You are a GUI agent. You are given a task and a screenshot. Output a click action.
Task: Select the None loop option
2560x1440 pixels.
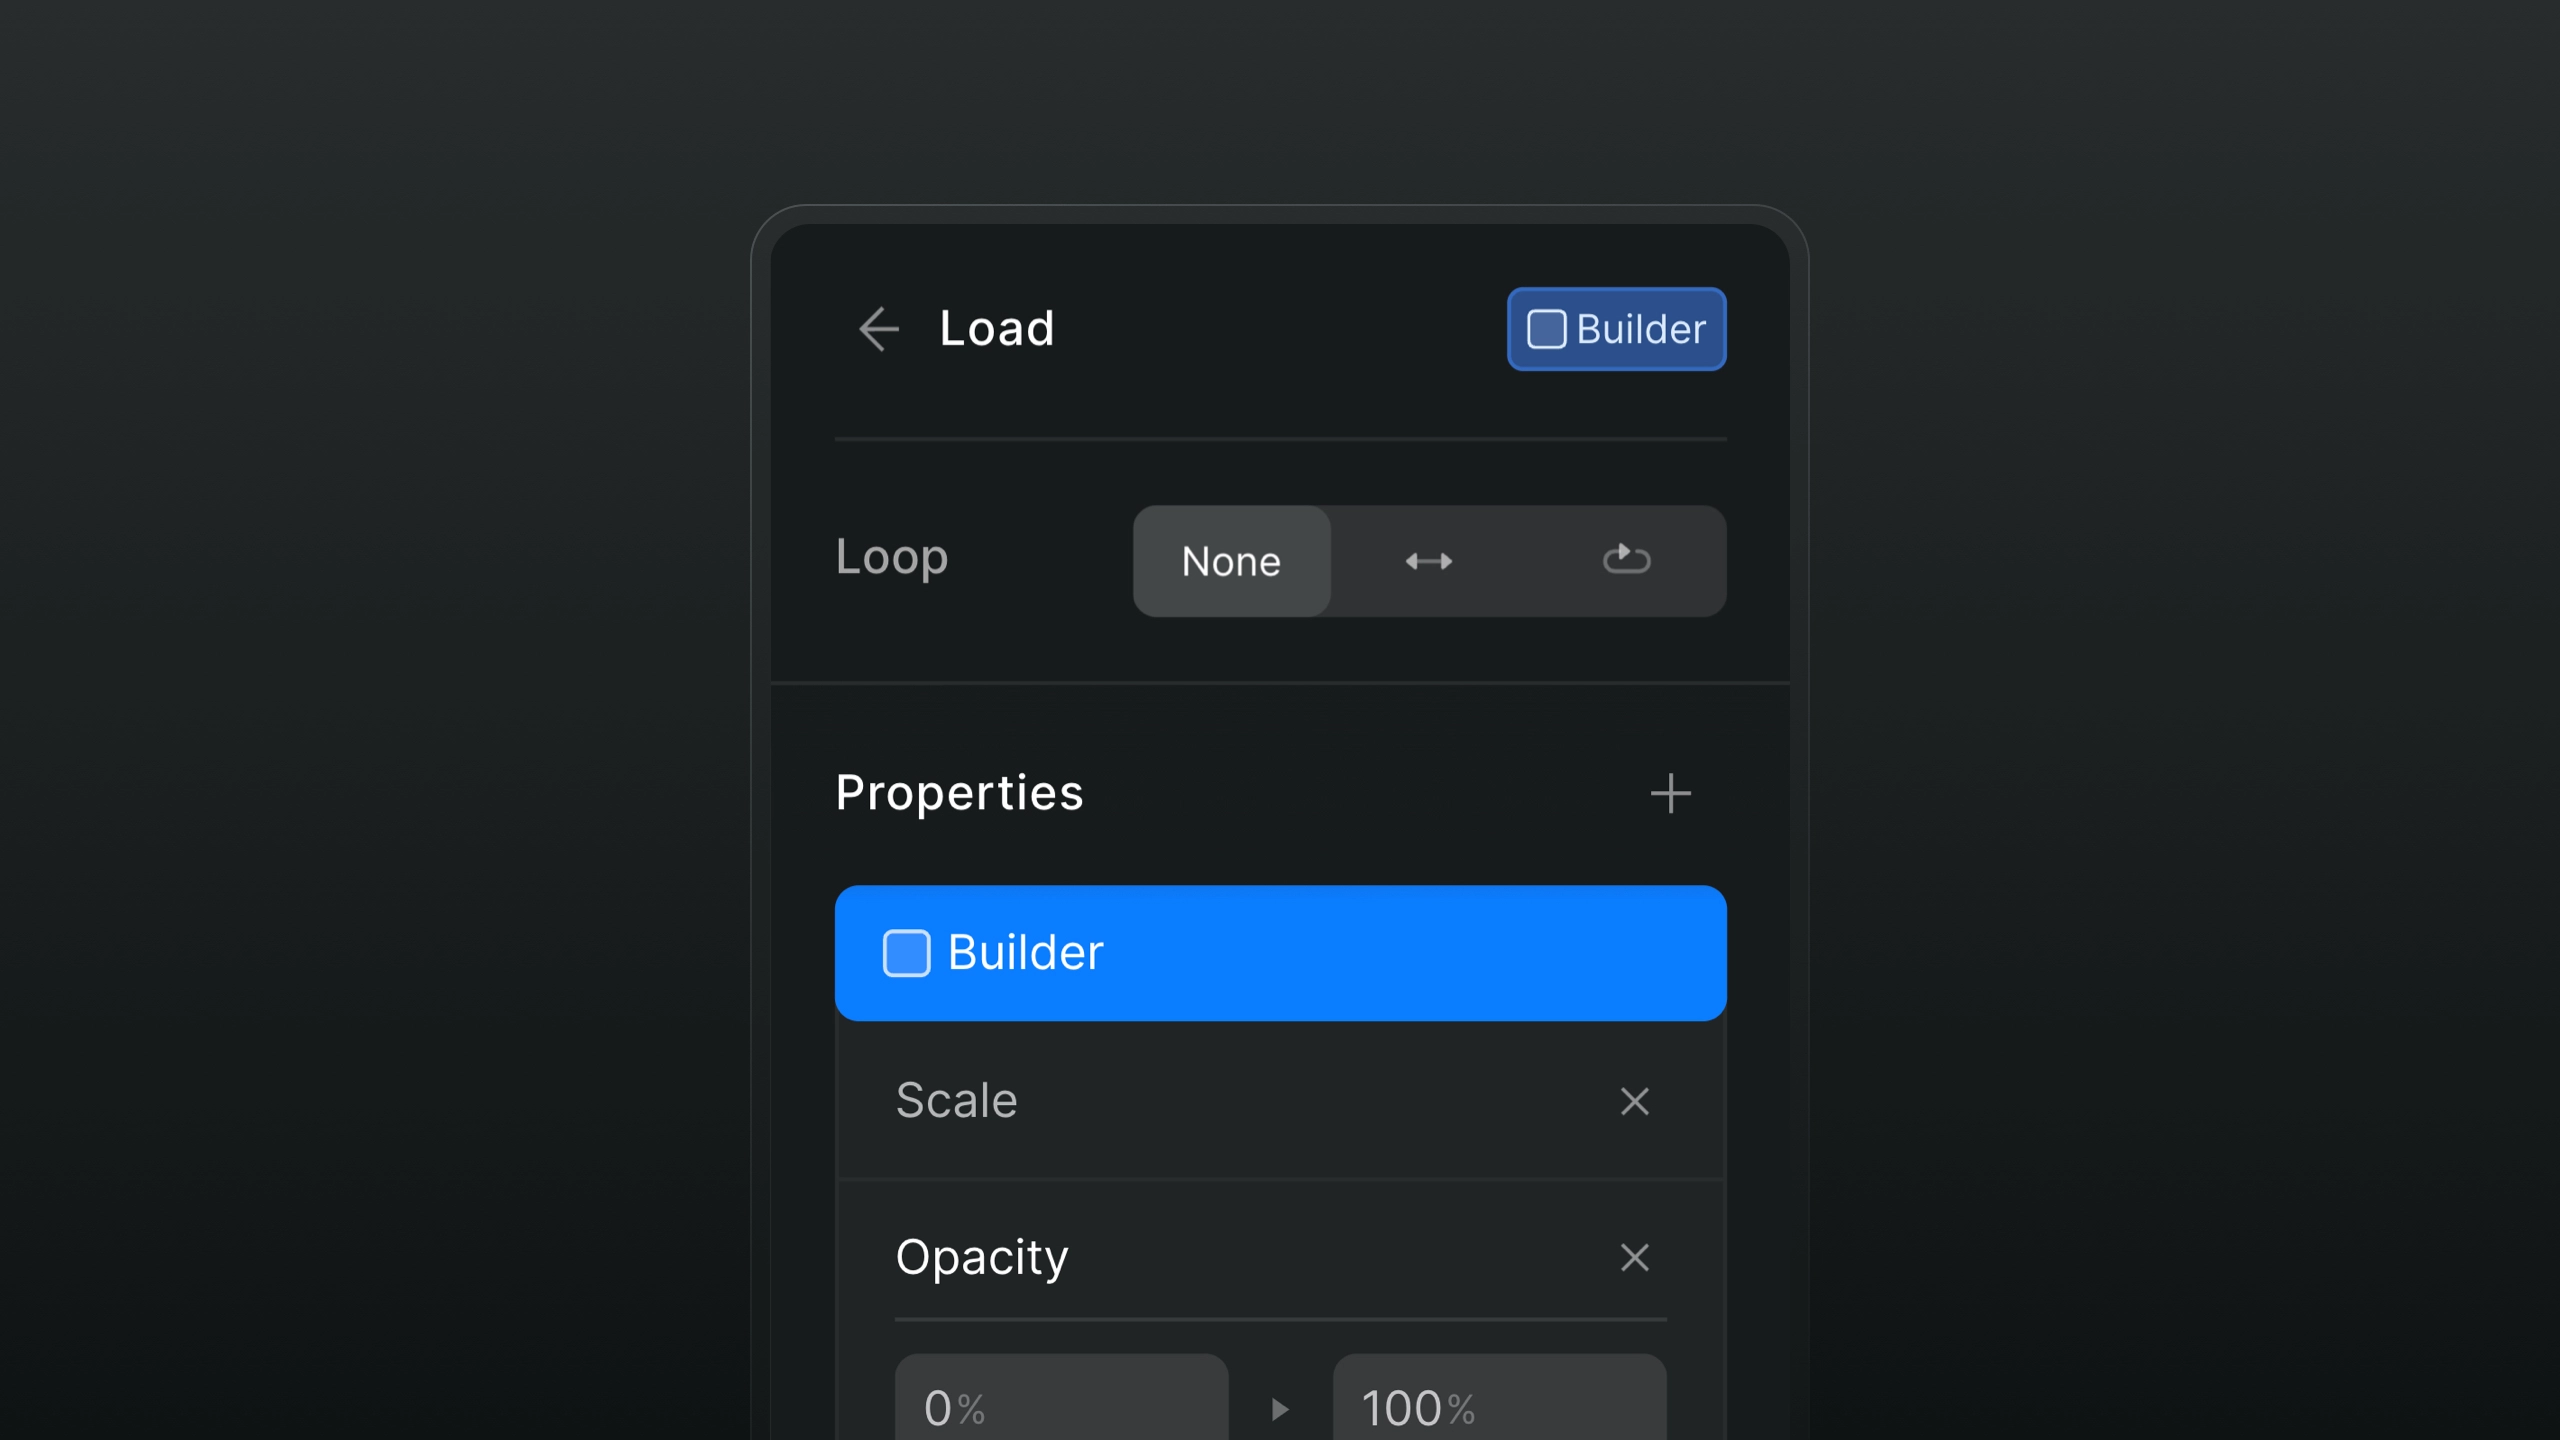point(1231,561)
